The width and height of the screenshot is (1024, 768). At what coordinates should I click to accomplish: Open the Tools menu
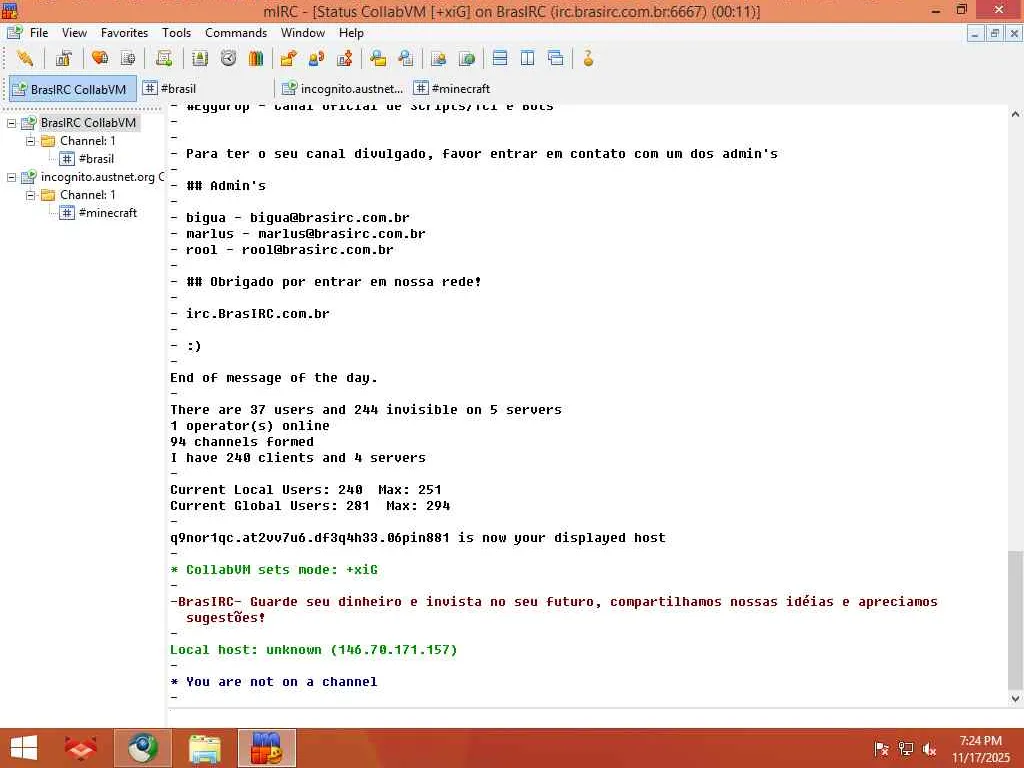click(176, 33)
